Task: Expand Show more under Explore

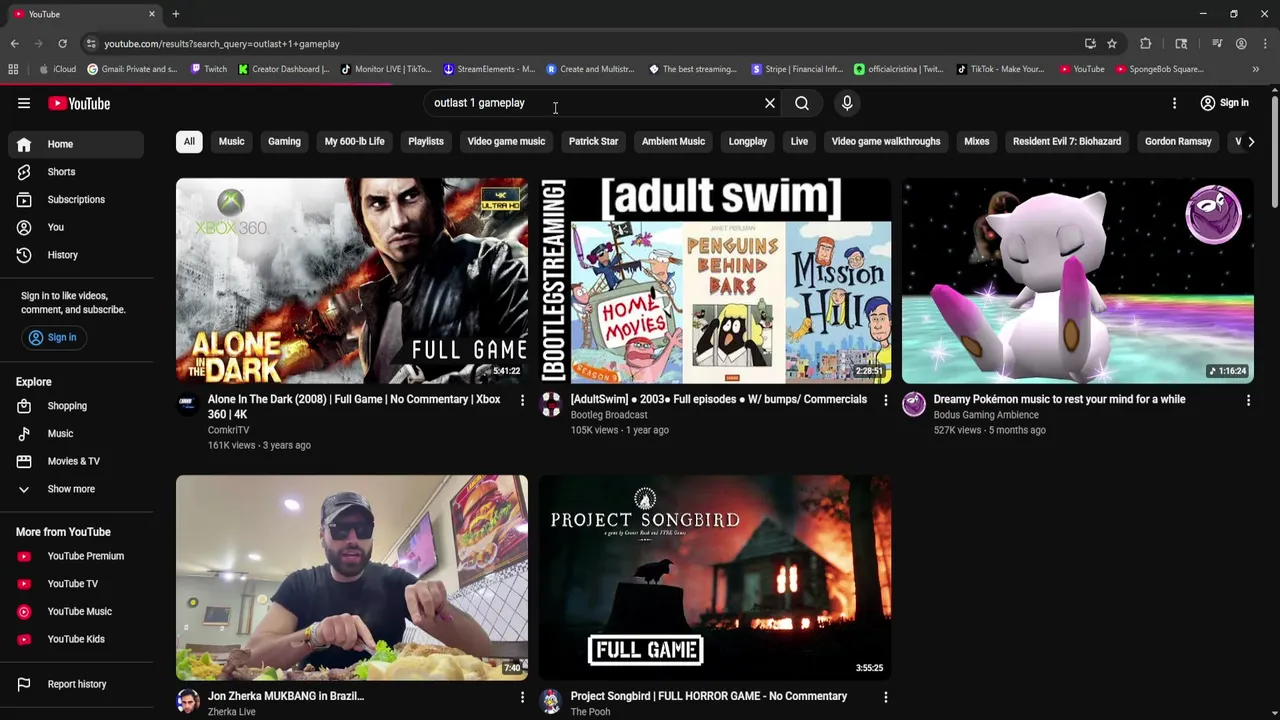Action: [x=76, y=489]
